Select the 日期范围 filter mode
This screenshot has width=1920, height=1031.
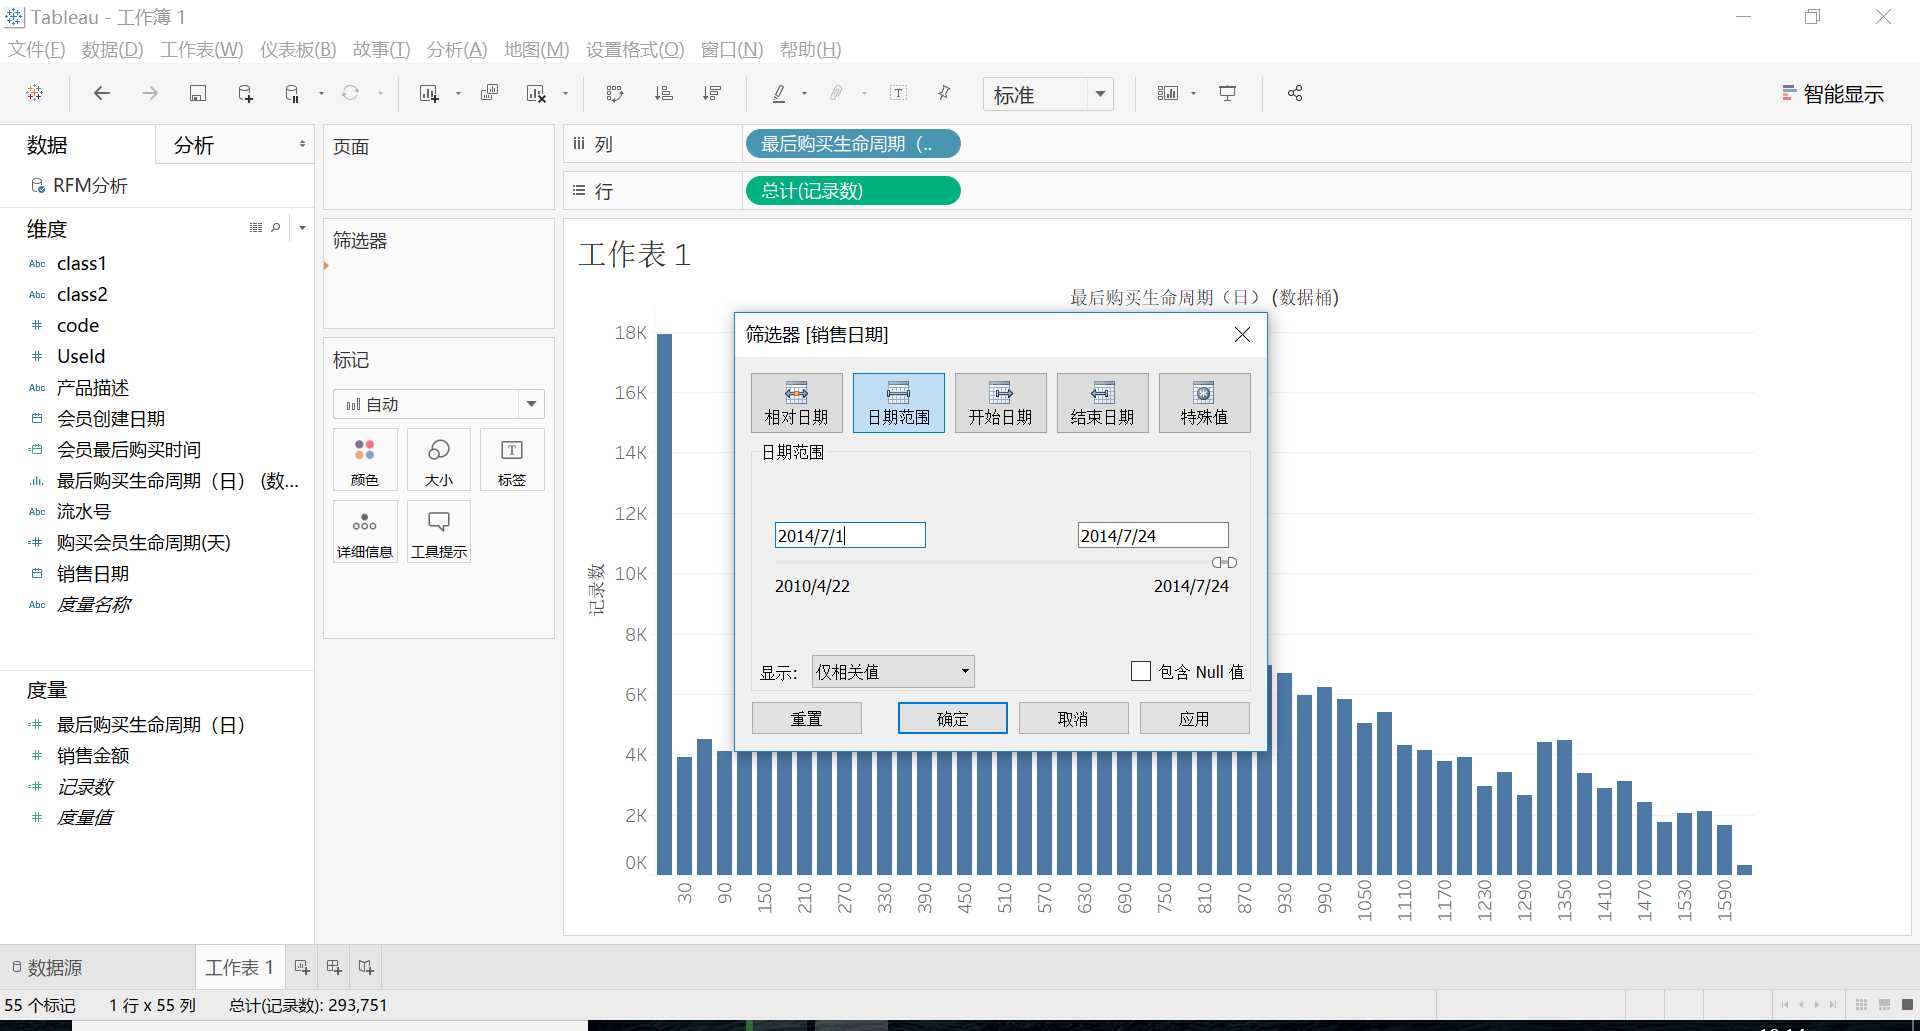coord(899,403)
